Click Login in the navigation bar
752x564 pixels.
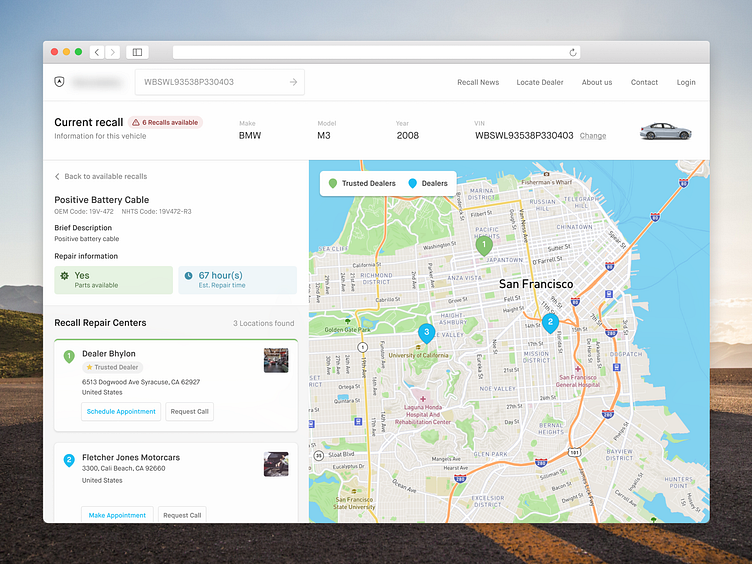click(x=686, y=82)
